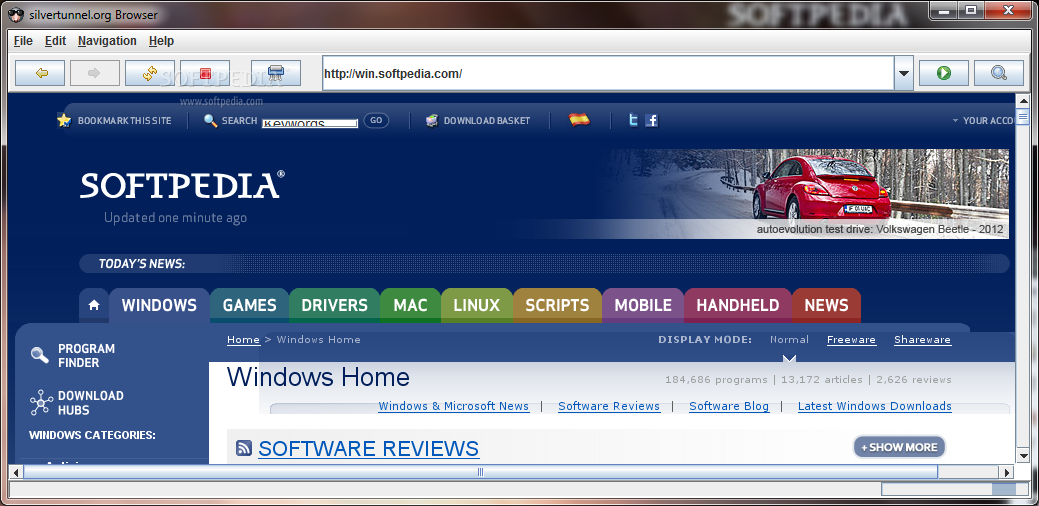The width and height of the screenshot is (1039, 506).
Task: Switch to the MOBILE tab
Action: tap(643, 305)
